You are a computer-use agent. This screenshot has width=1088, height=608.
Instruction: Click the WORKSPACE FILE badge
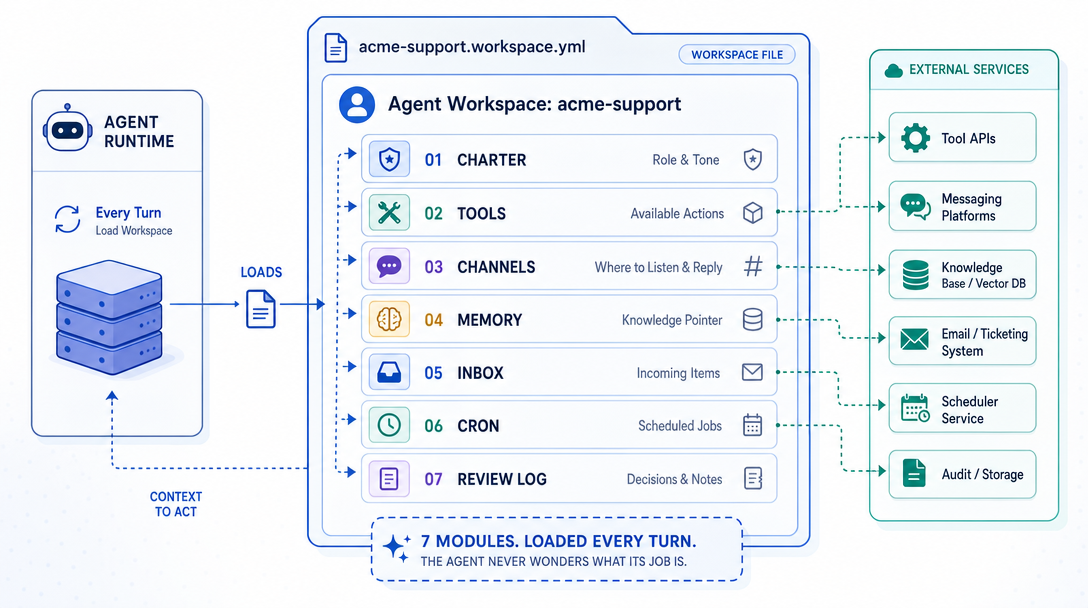[737, 55]
